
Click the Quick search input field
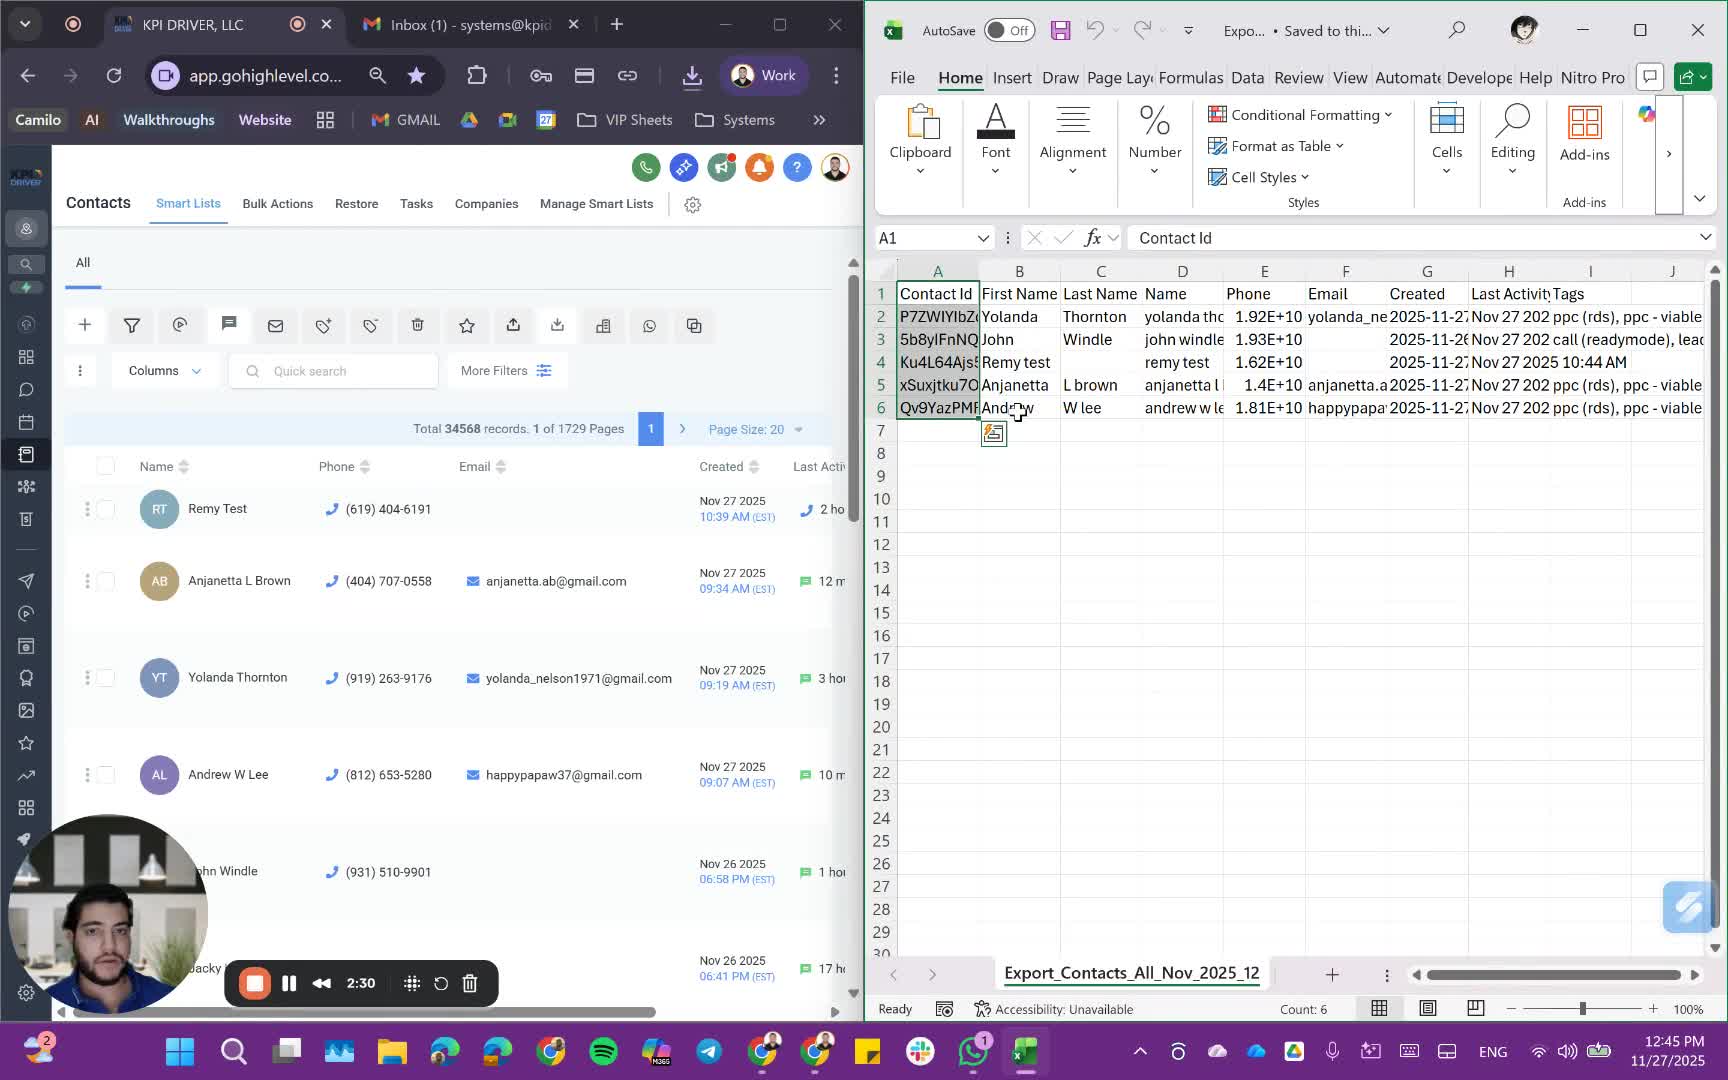tap(334, 371)
